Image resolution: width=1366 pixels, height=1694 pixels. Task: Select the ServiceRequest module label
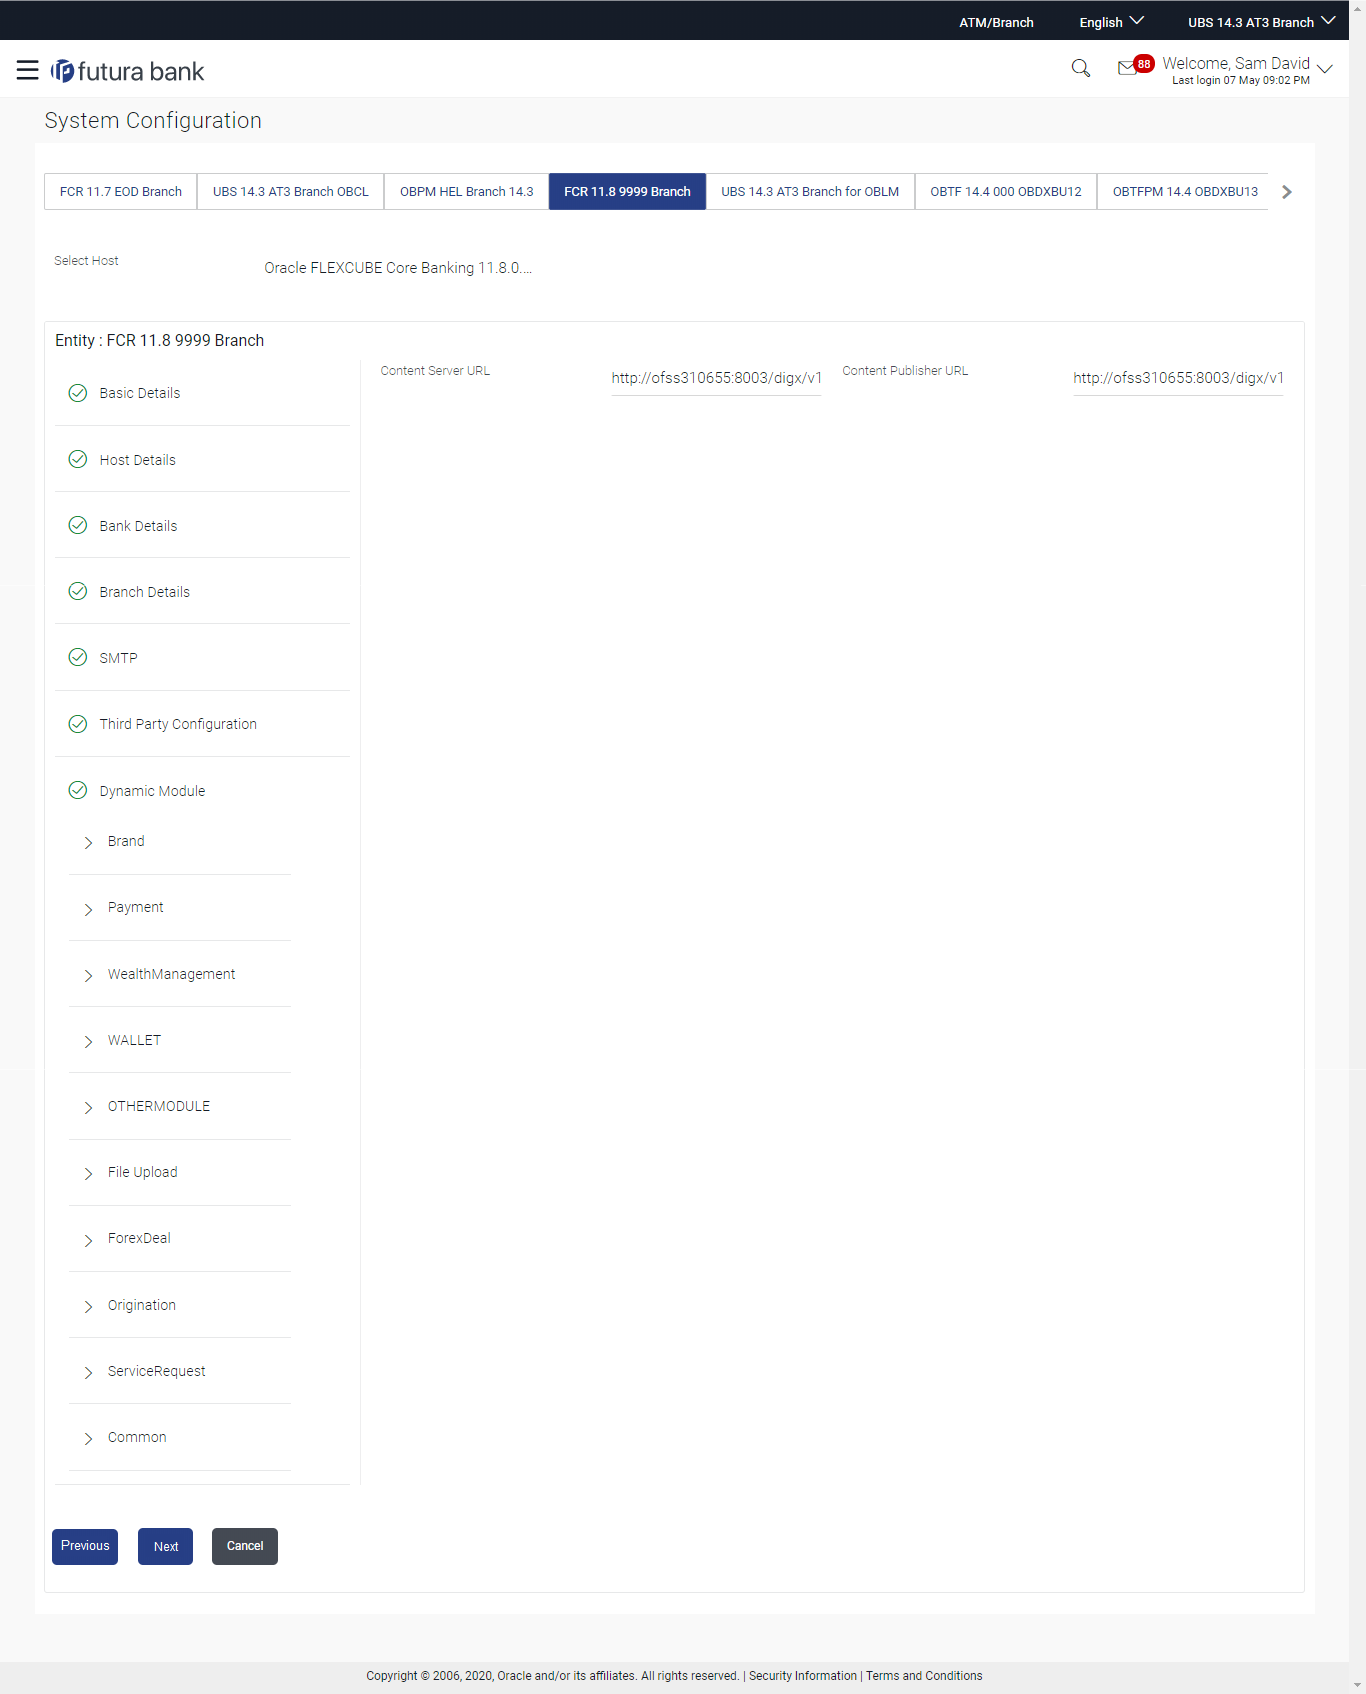(x=156, y=1371)
